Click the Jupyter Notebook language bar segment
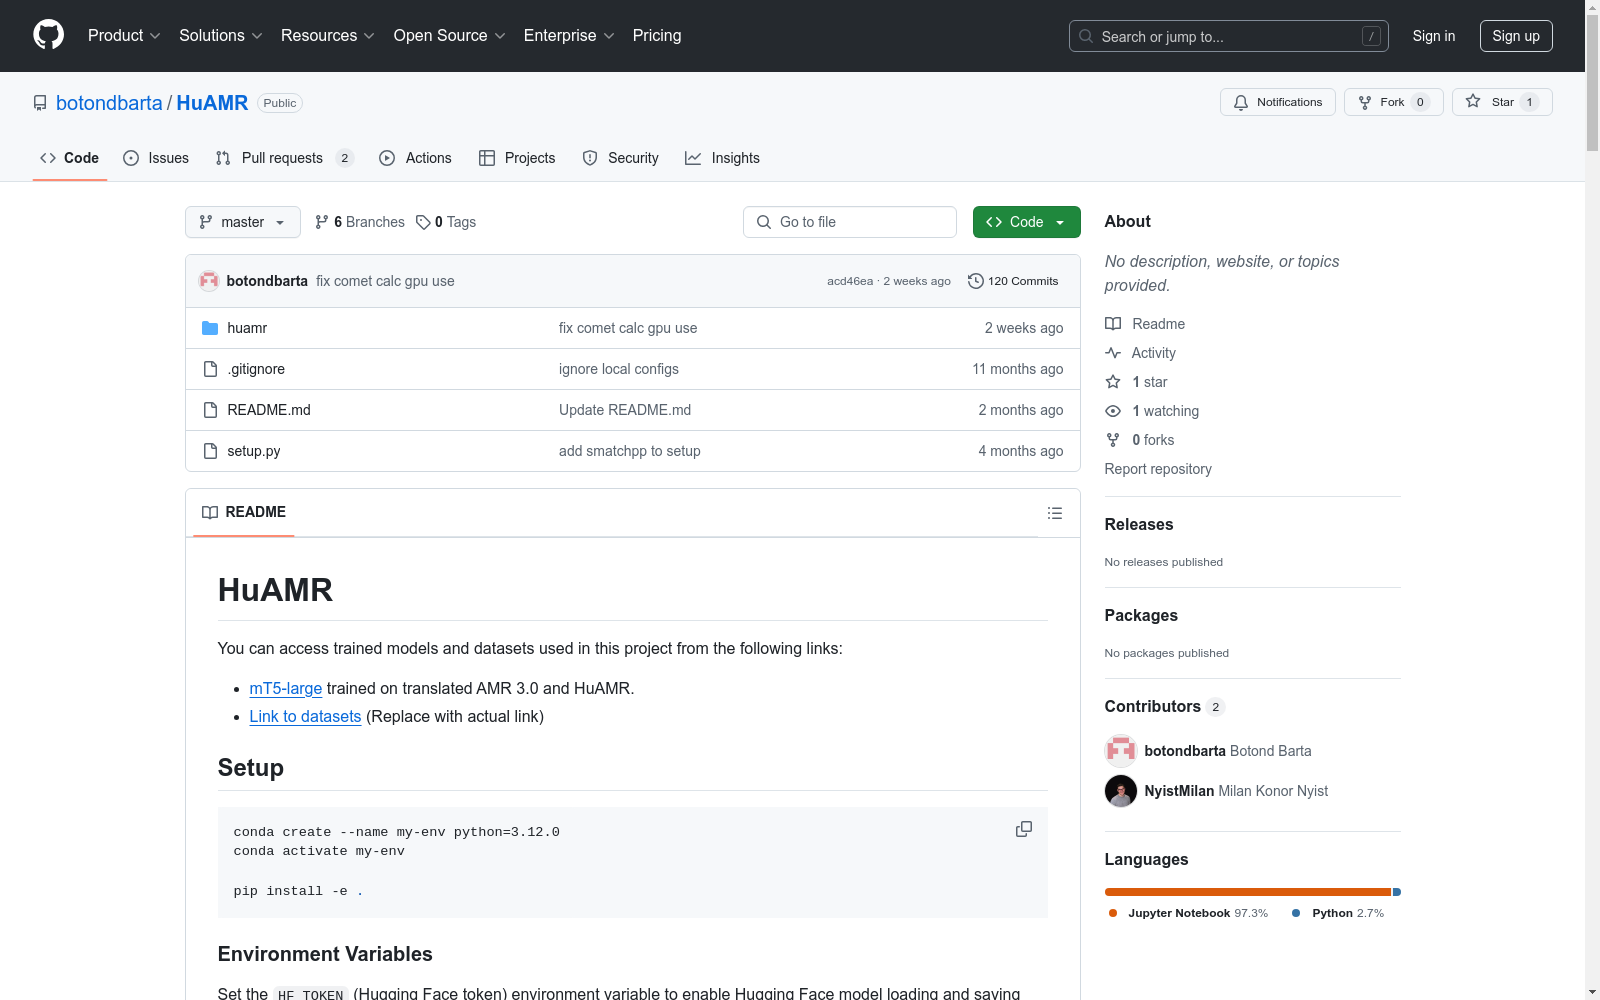This screenshot has height=1000, width=1600. pos(1248,892)
